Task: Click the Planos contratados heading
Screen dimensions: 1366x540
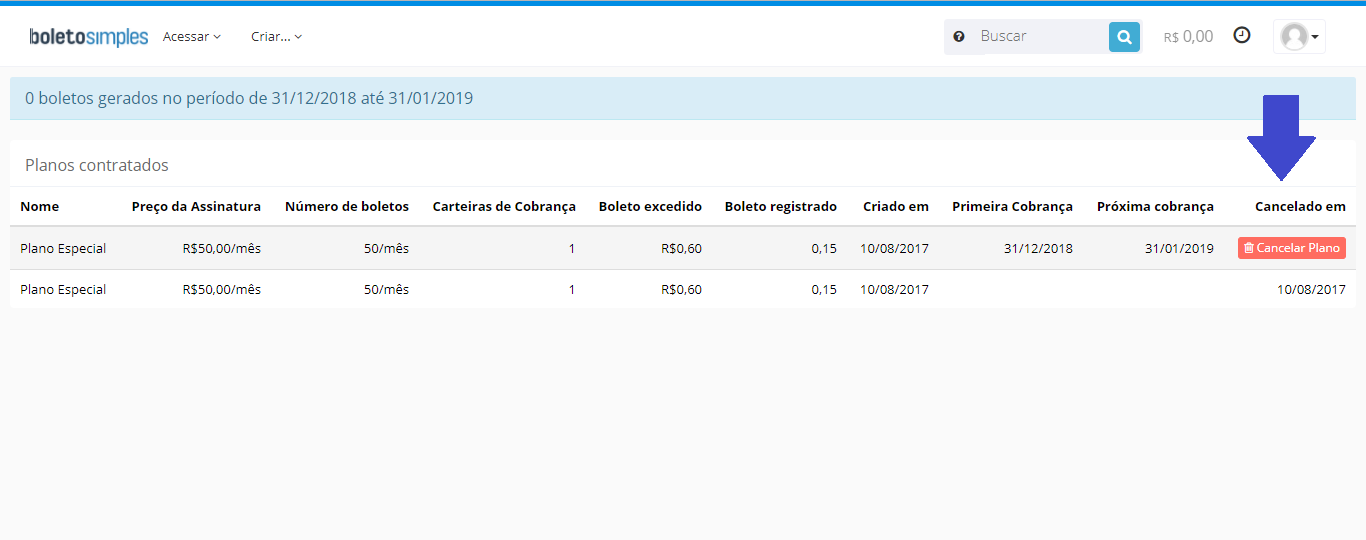Action: (x=97, y=165)
